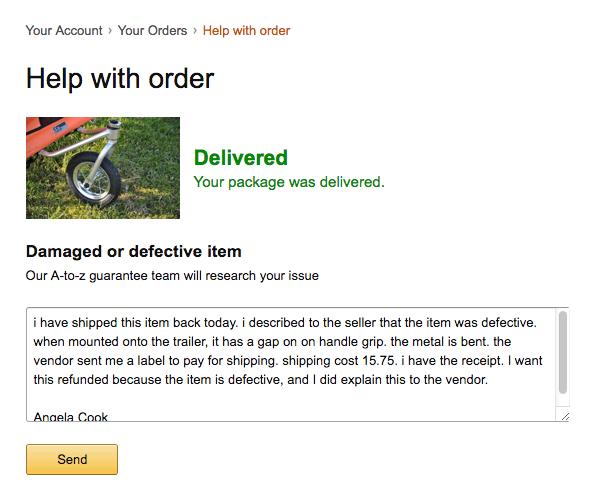Place cursor at start of message text
Image resolution: width=602 pixels, height=496 pixels.
pyautogui.click(x=34, y=322)
